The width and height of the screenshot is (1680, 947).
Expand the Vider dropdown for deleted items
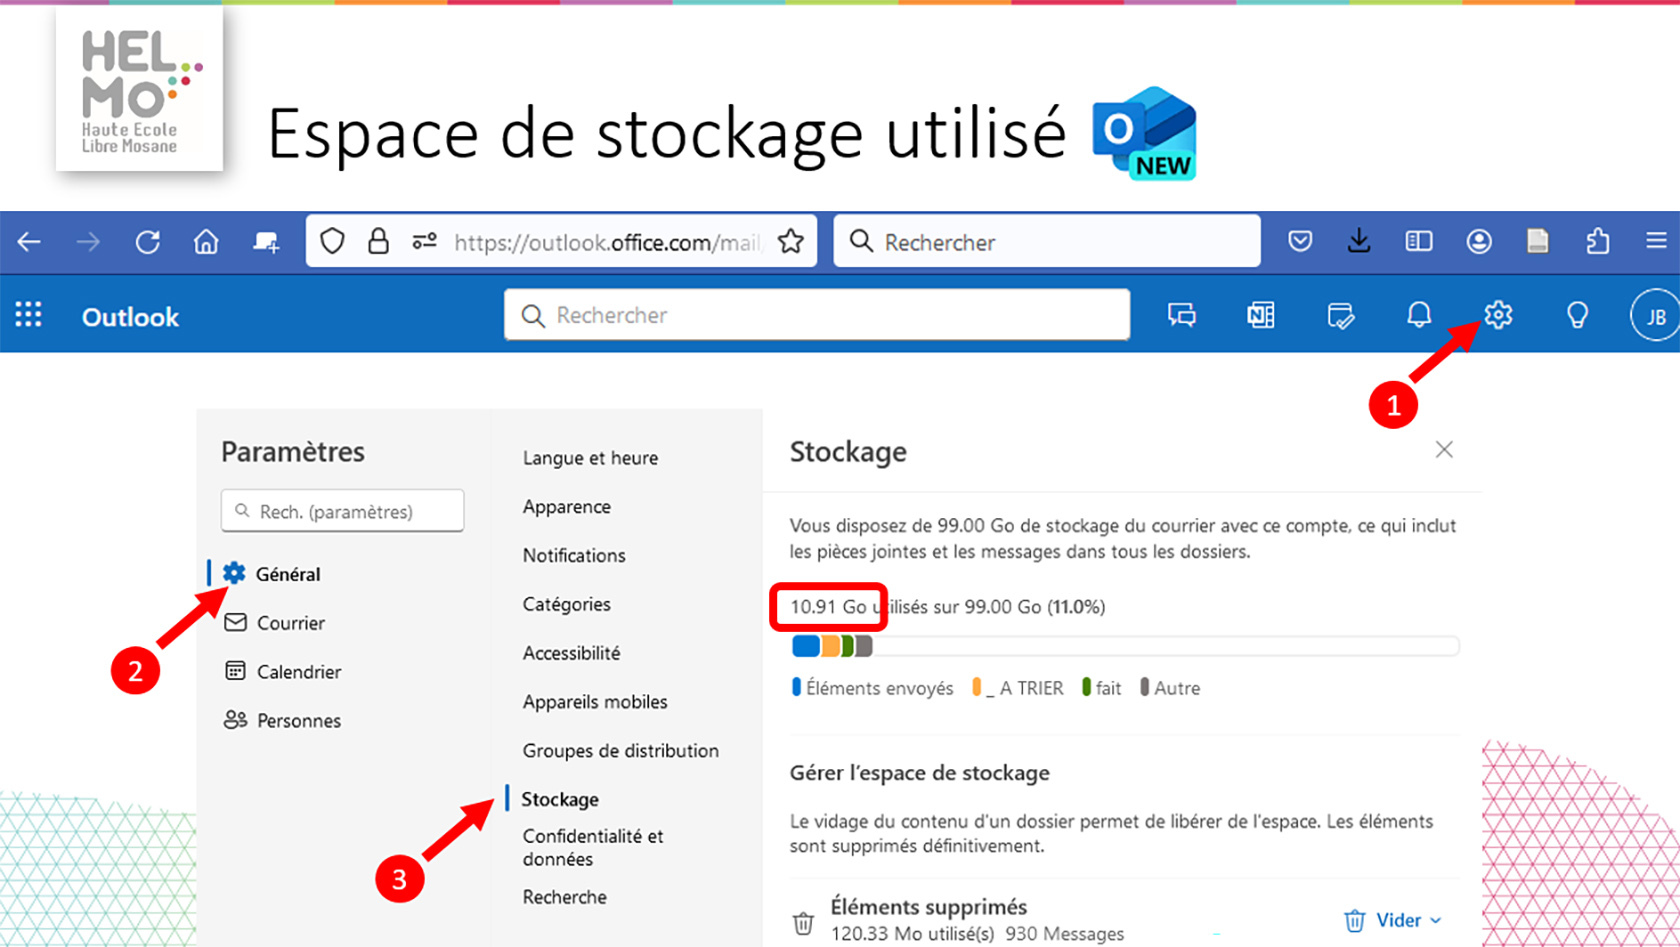tap(1436, 920)
